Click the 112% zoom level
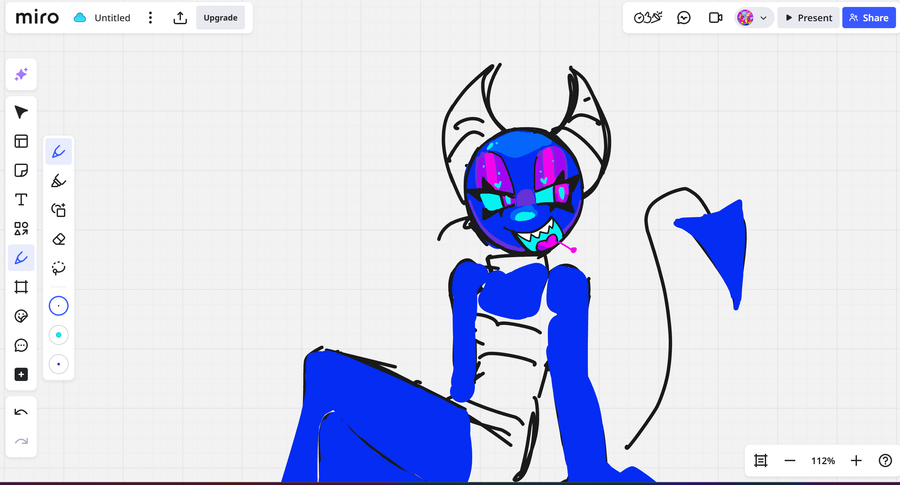900x485 pixels. tap(823, 460)
